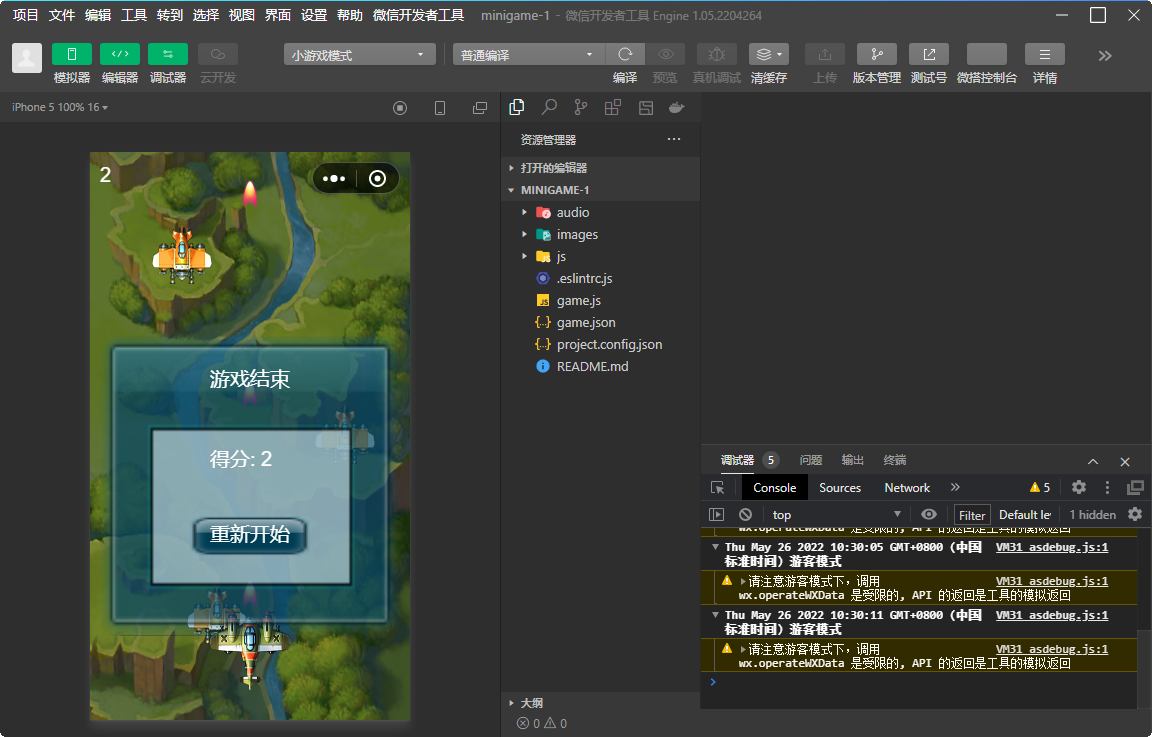Open the iPhone 5 device selector dropdown

60,107
